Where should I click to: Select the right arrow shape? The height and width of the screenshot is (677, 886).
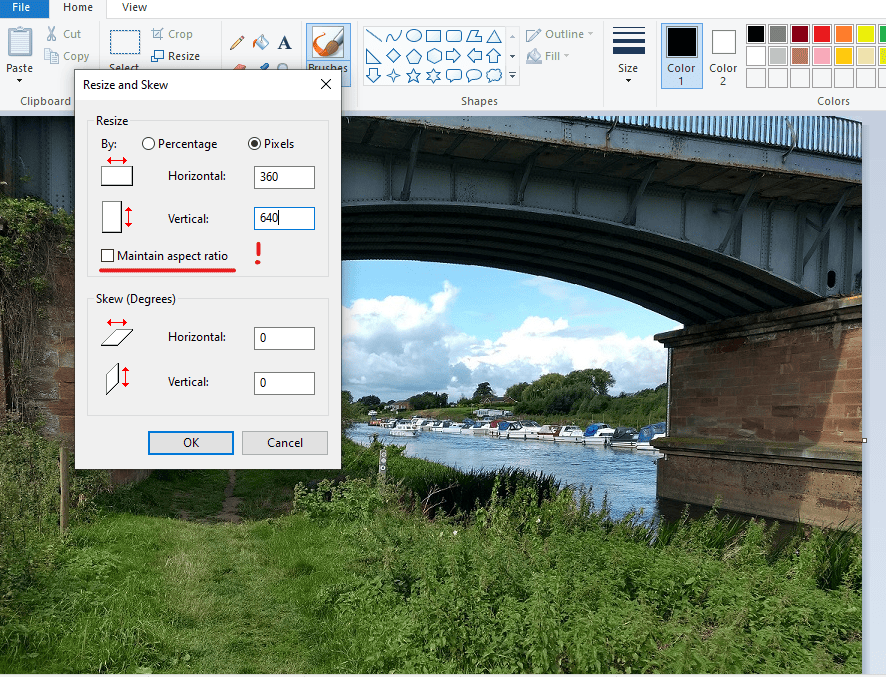pos(453,56)
